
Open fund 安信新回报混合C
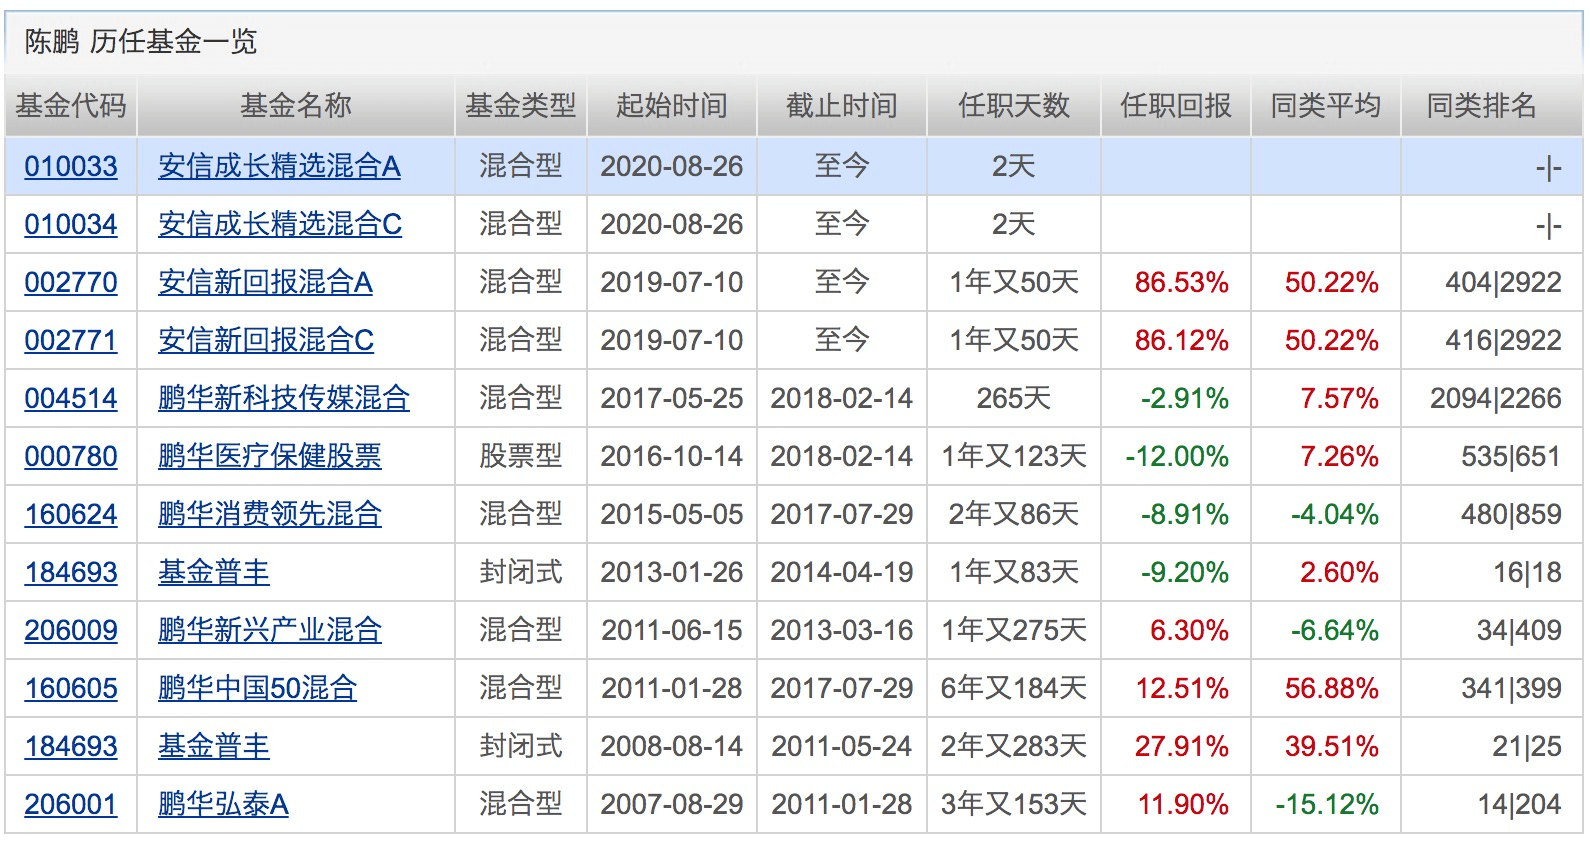point(266,340)
